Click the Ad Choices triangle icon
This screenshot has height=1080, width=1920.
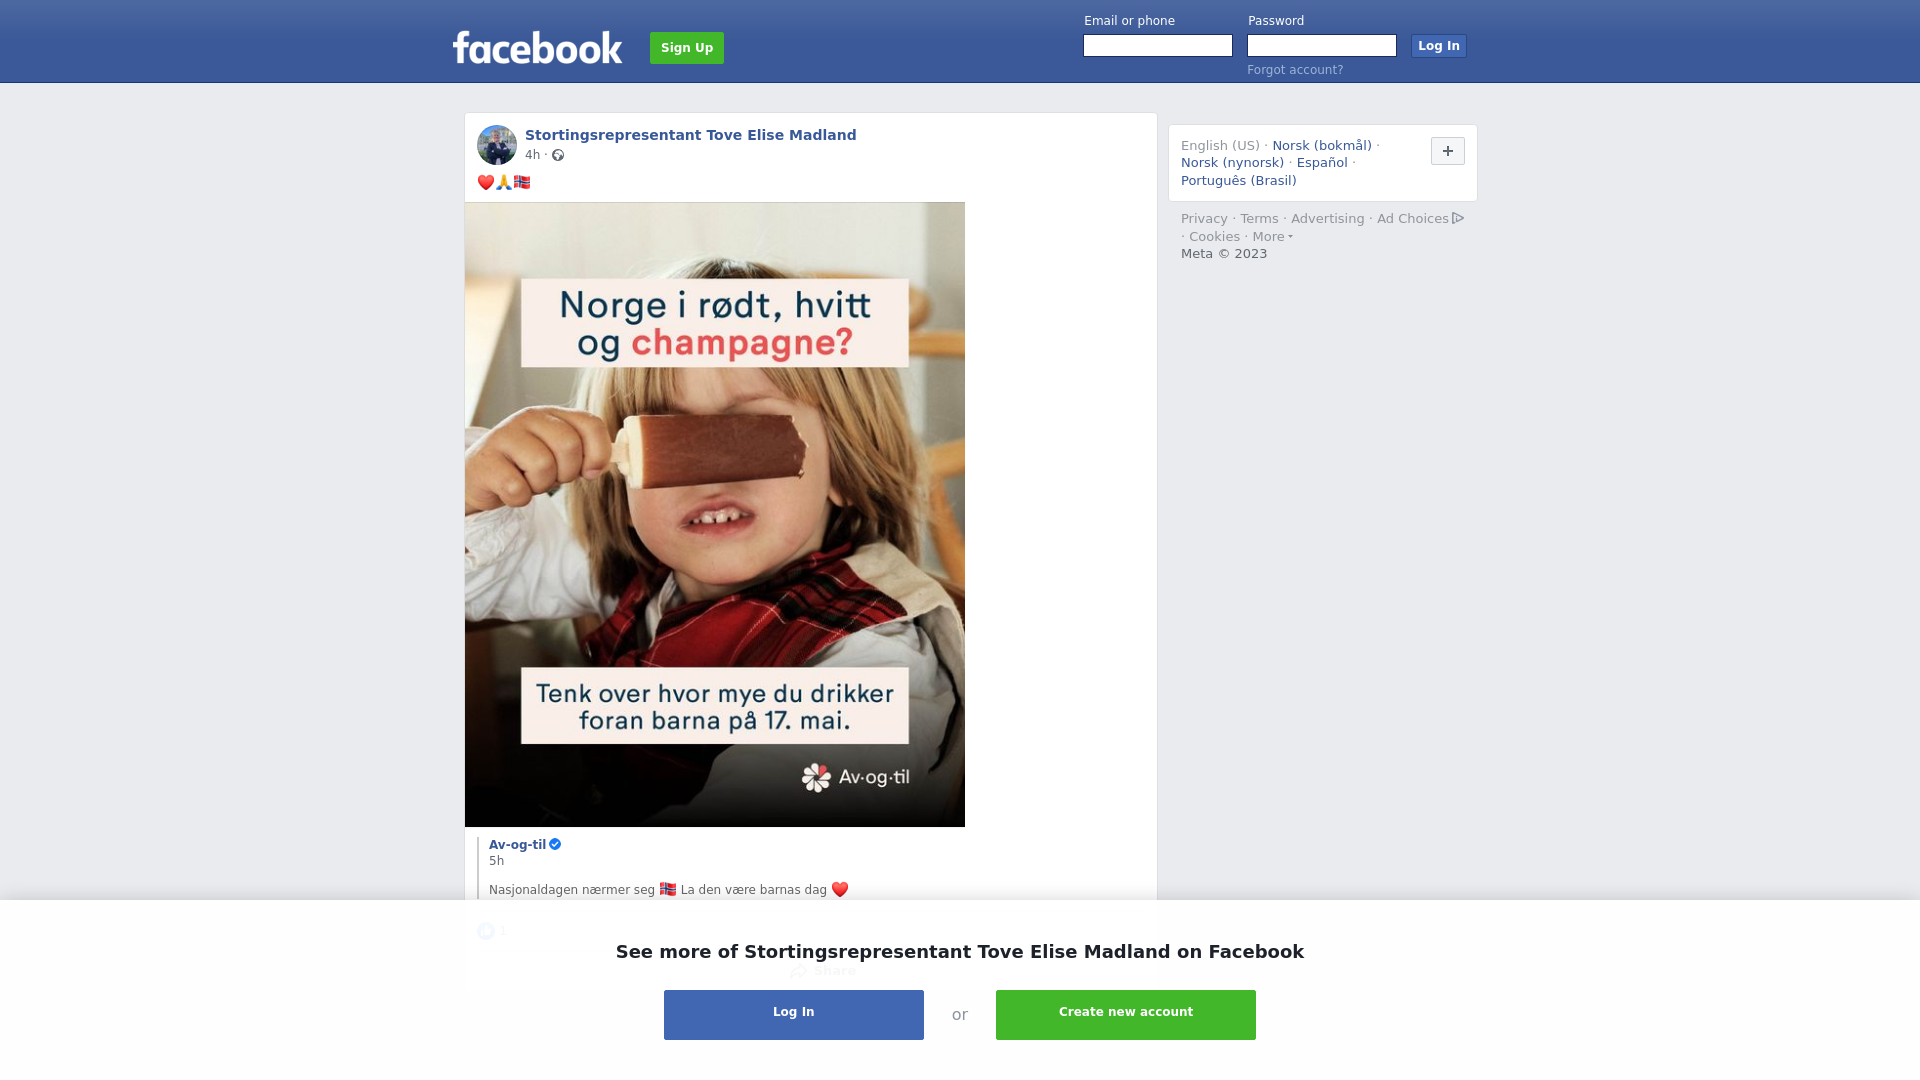coord(1458,218)
